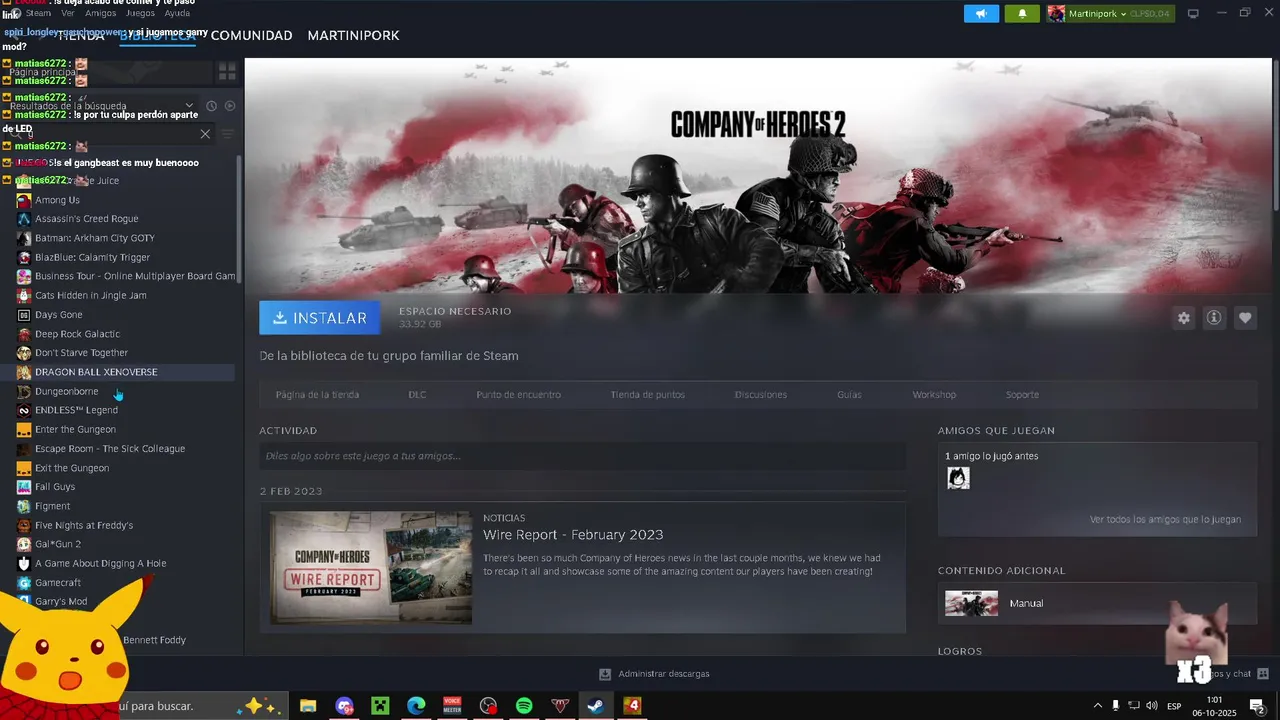The height and width of the screenshot is (720, 1280).
Task: Open Wire Report February 2023 news thumbnail
Action: (x=370, y=567)
